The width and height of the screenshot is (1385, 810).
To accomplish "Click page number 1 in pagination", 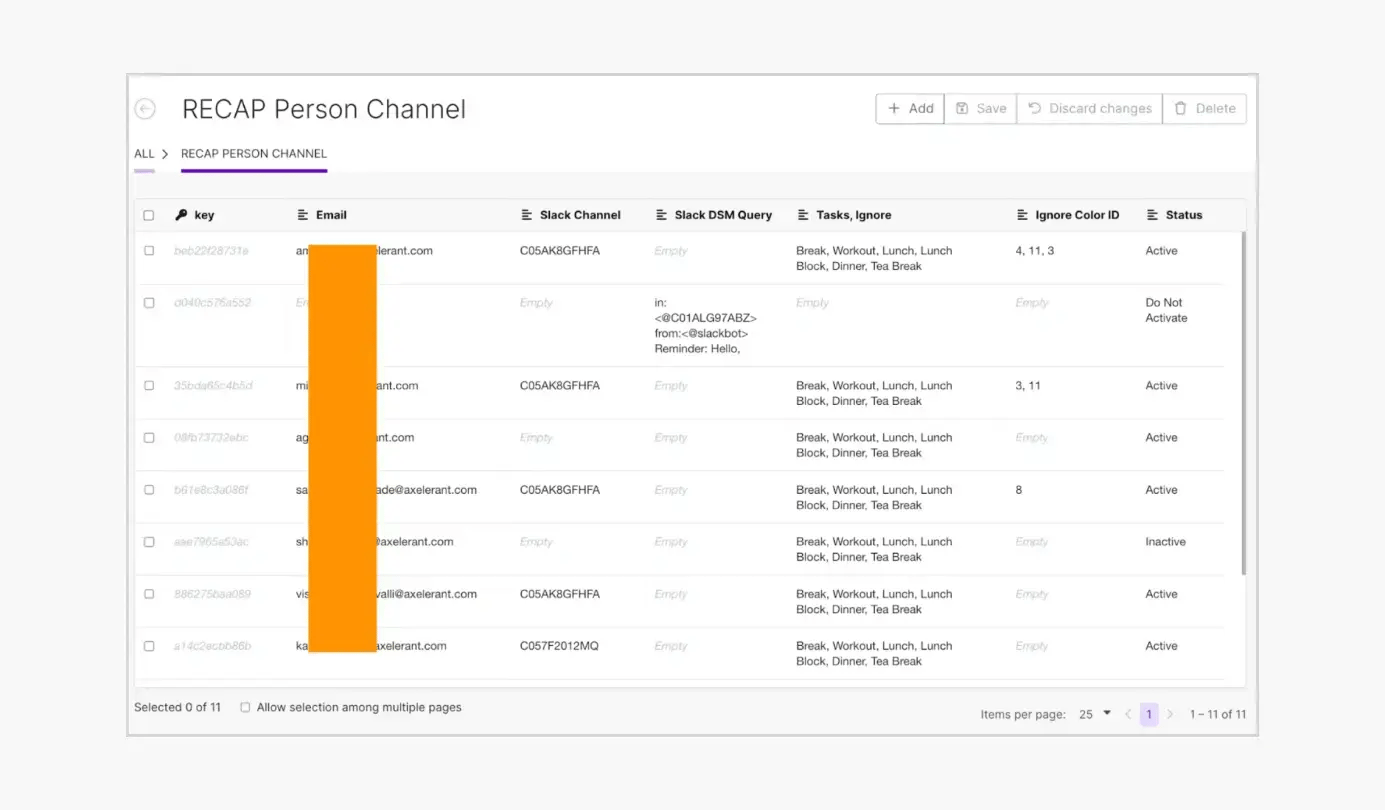I will [x=1149, y=714].
